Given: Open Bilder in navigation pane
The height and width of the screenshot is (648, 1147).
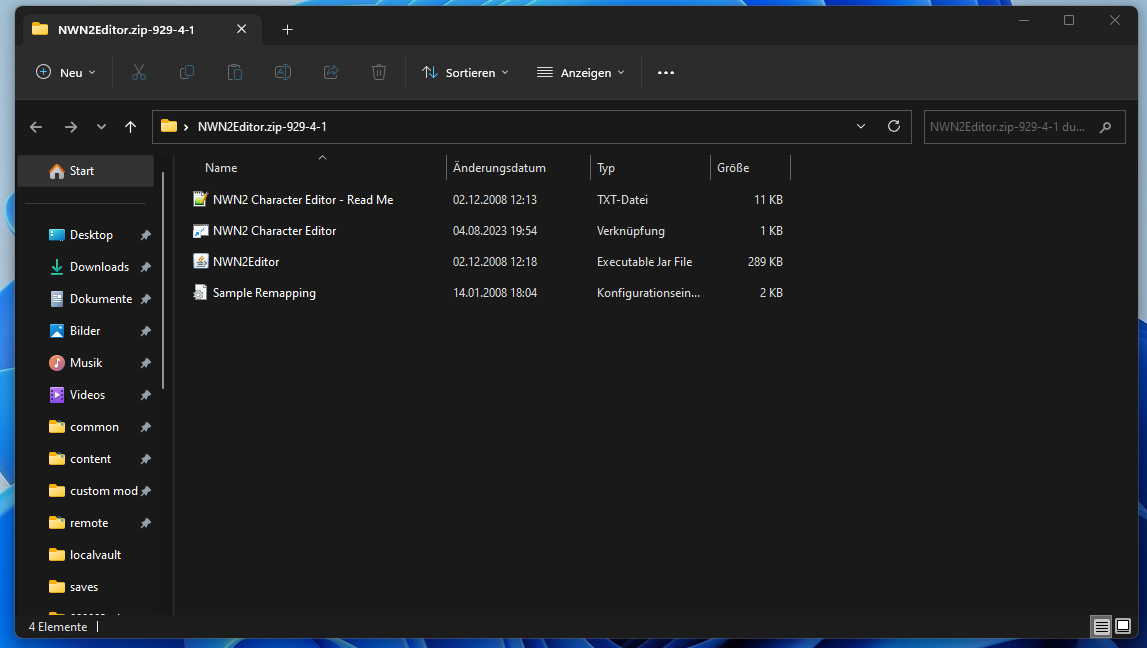Looking at the screenshot, I should click(85, 331).
